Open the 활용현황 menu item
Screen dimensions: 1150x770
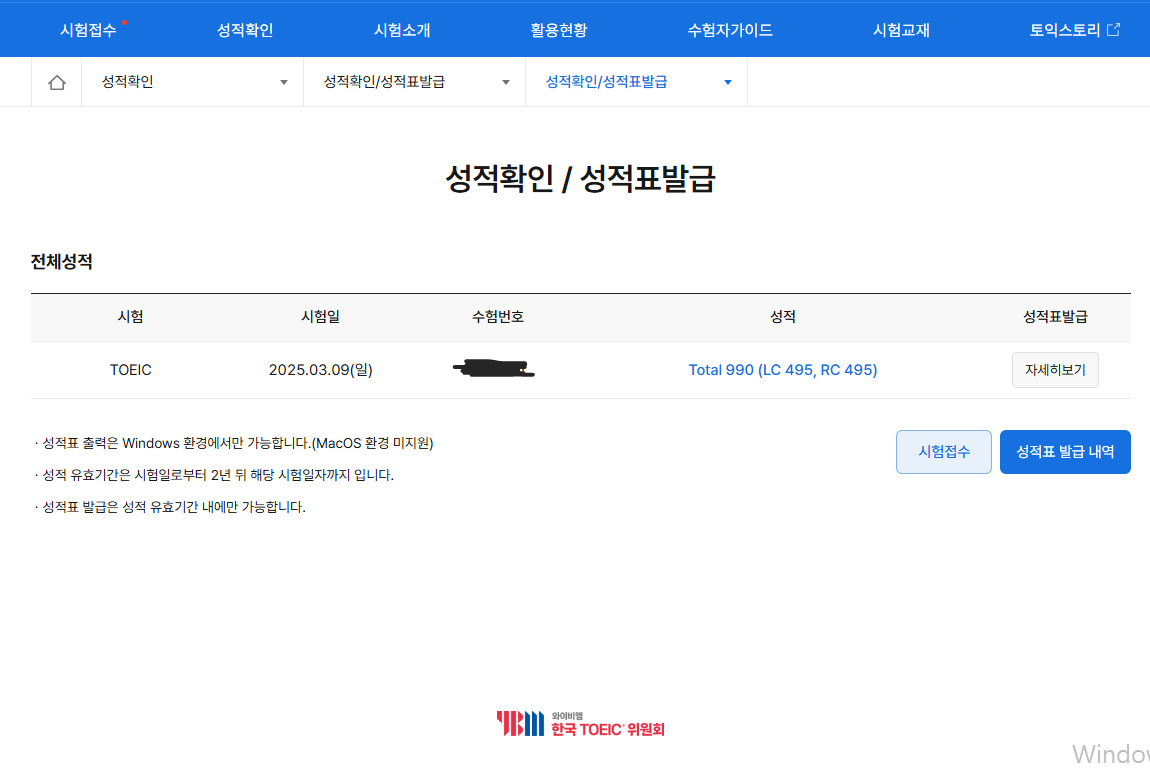pos(559,30)
